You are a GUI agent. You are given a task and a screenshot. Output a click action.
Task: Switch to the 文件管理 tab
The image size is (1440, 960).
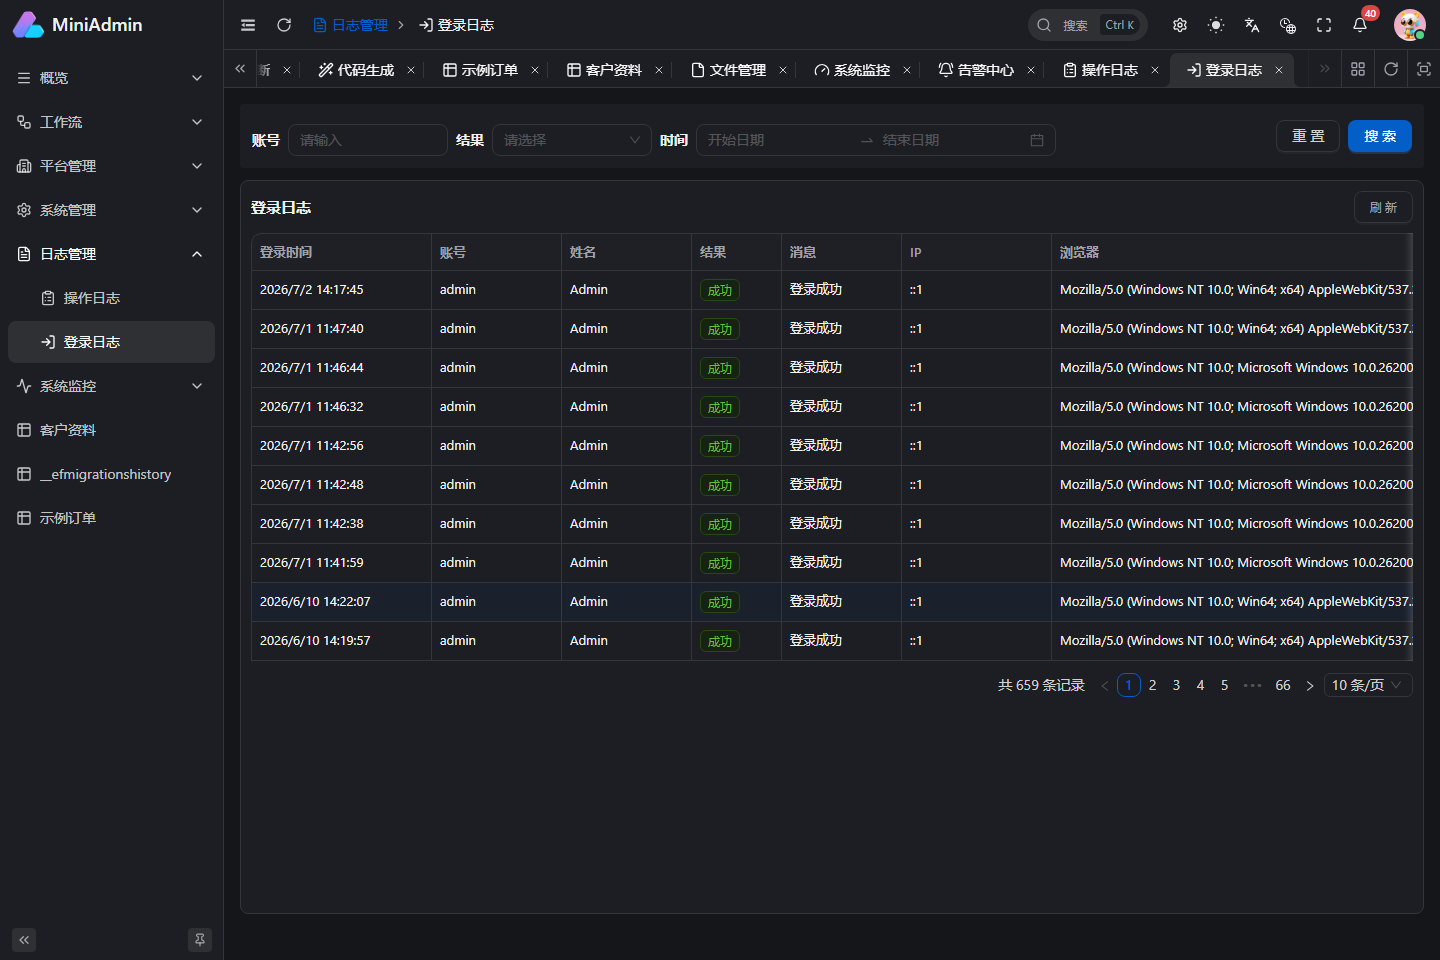coord(738,70)
